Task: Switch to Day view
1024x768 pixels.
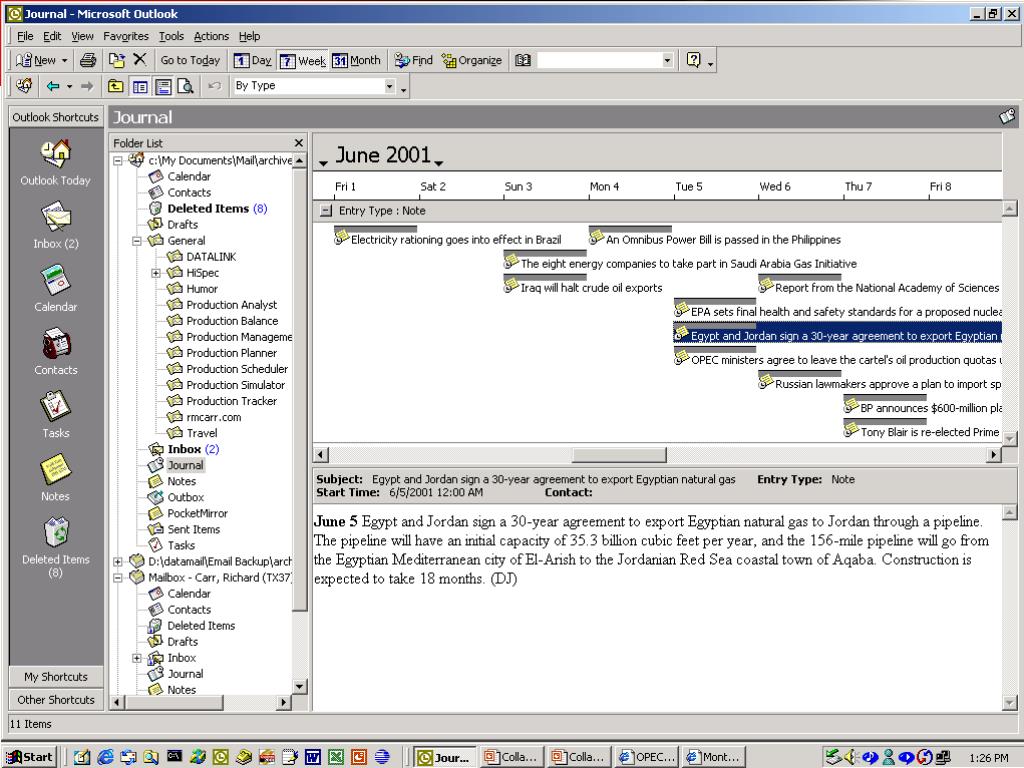Action: 253,61
